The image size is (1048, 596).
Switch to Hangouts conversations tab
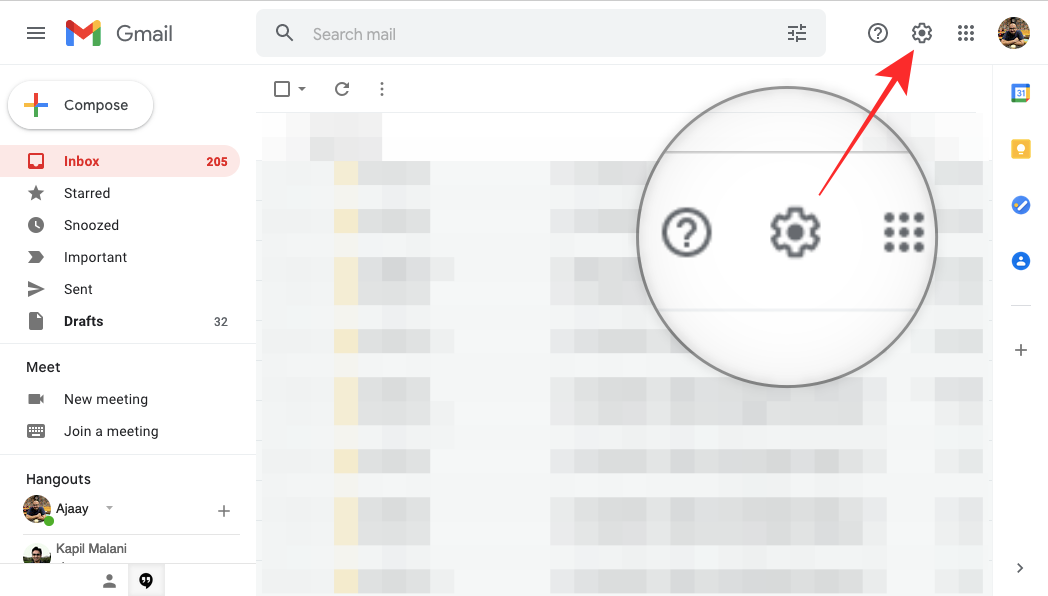146,581
